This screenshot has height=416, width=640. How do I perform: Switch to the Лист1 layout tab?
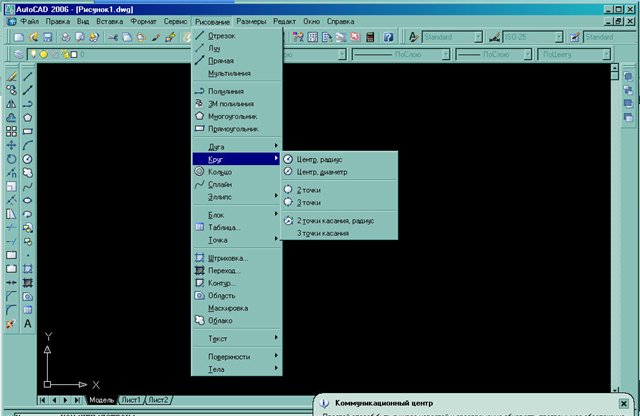[131, 399]
